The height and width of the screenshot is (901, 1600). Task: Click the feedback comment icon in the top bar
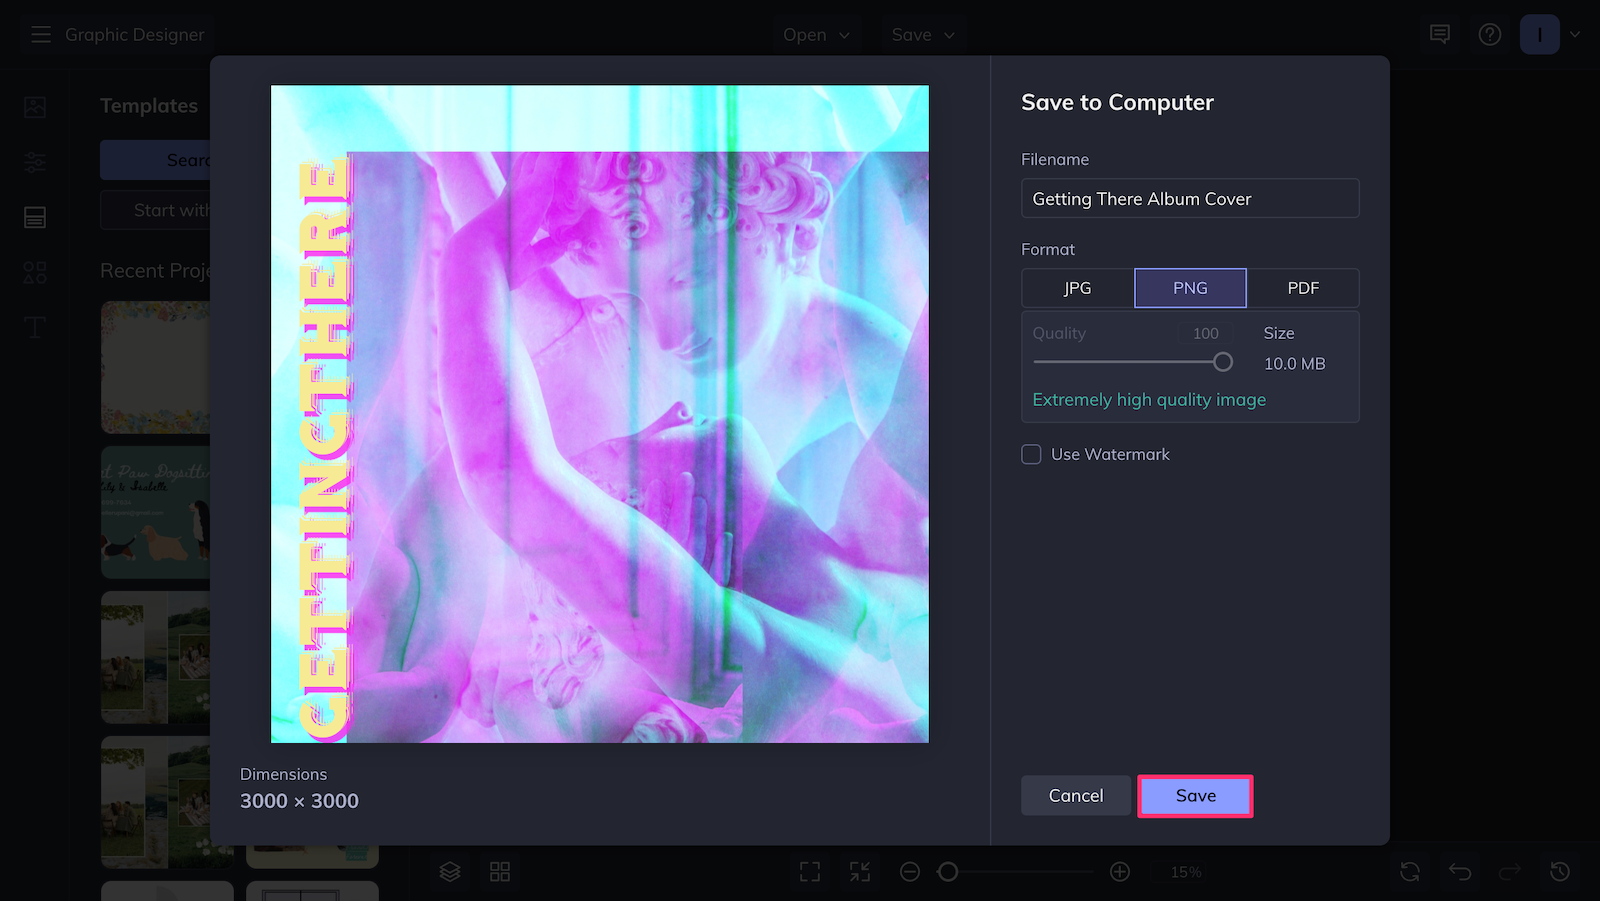1439,33
